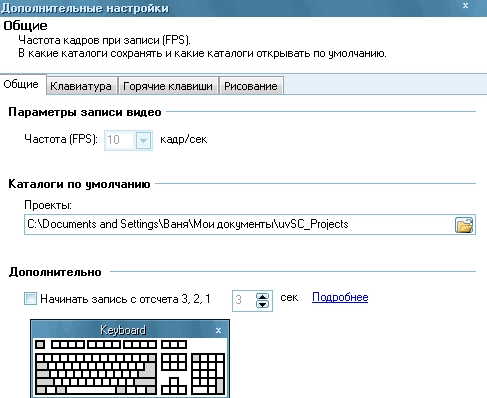Browse for the Проекты folder with the folder icon

pos(464,225)
